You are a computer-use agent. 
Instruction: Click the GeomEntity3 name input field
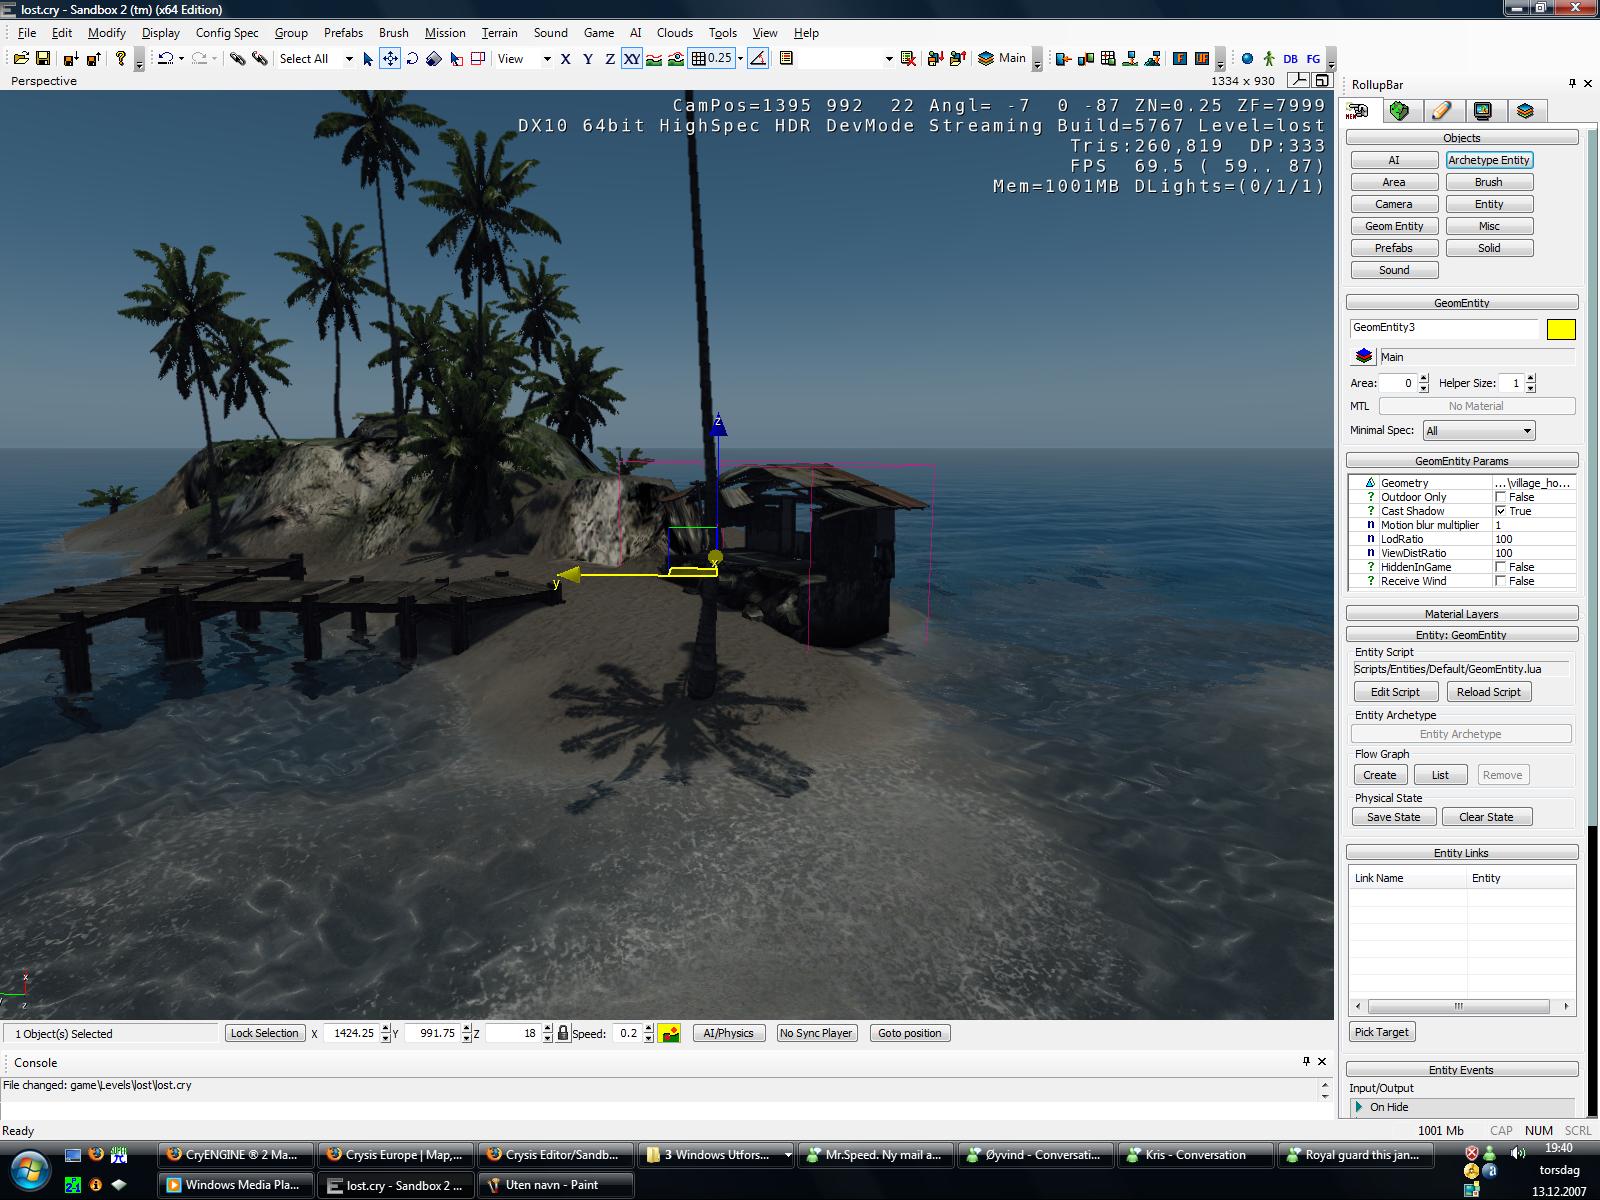tap(1443, 328)
